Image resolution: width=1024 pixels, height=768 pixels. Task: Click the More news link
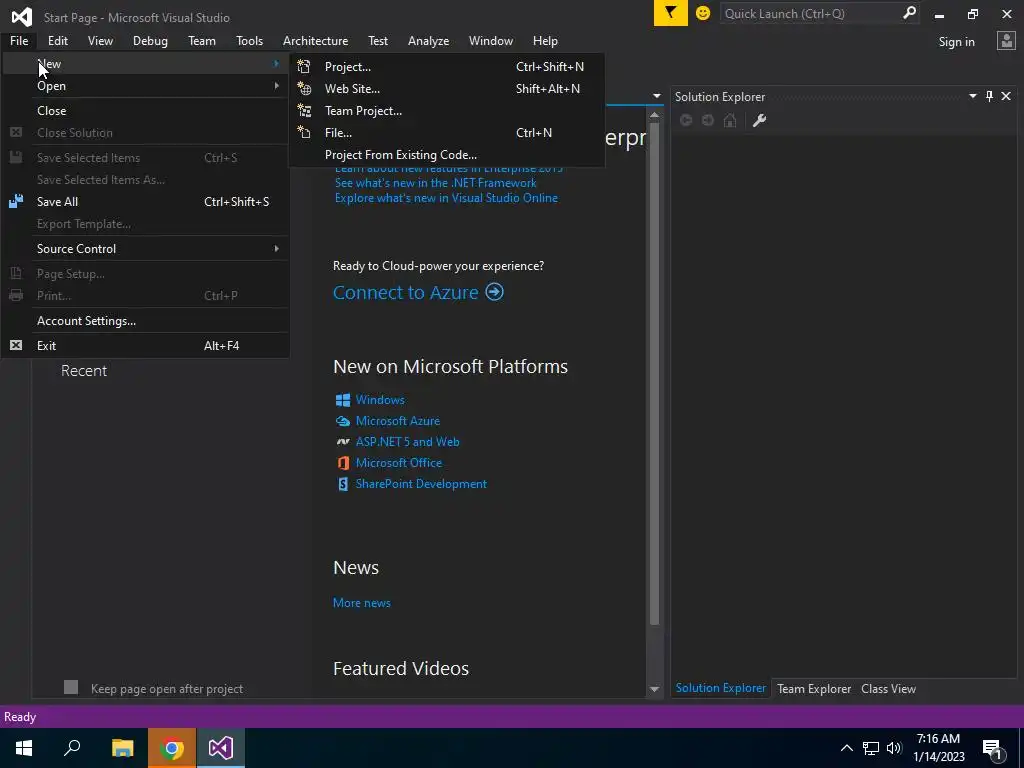tap(362, 603)
